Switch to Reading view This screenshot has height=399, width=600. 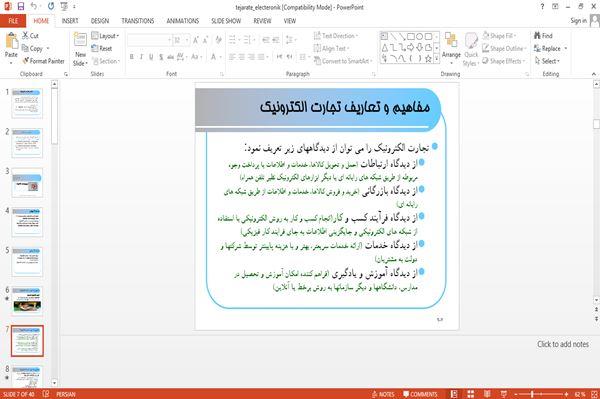tap(487, 394)
